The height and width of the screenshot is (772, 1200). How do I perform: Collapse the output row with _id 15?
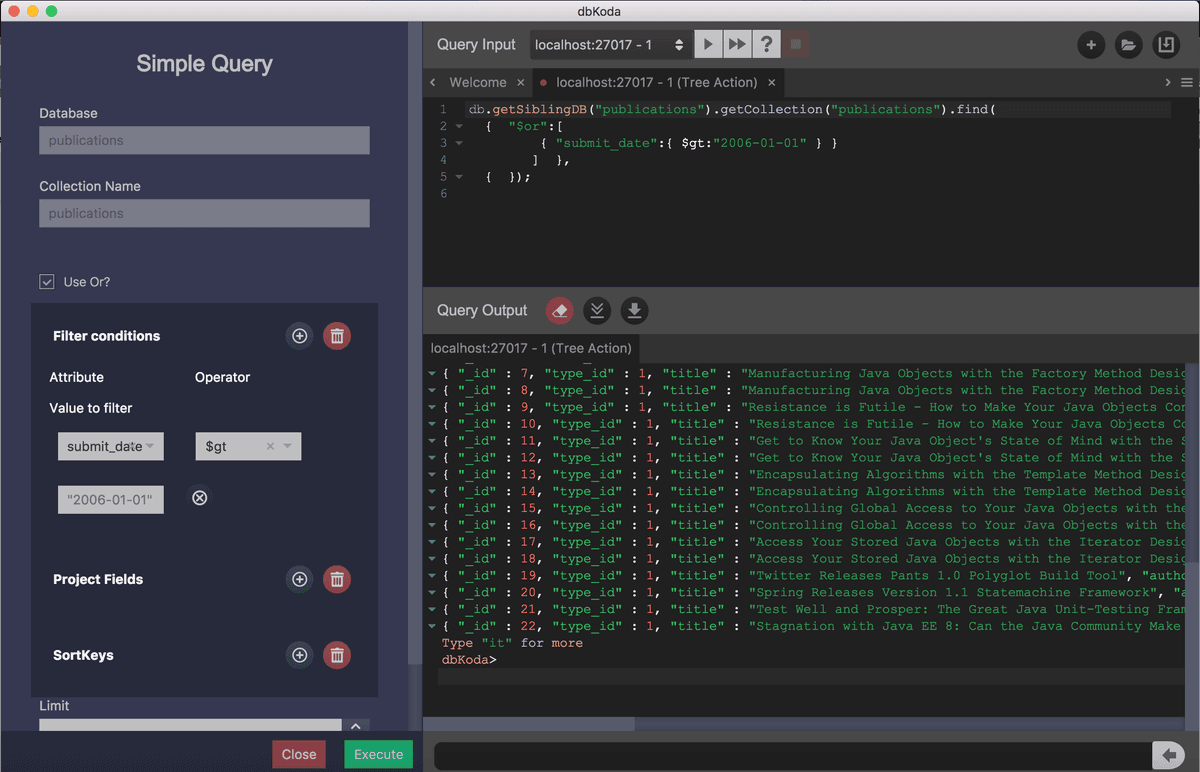(x=431, y=508)
